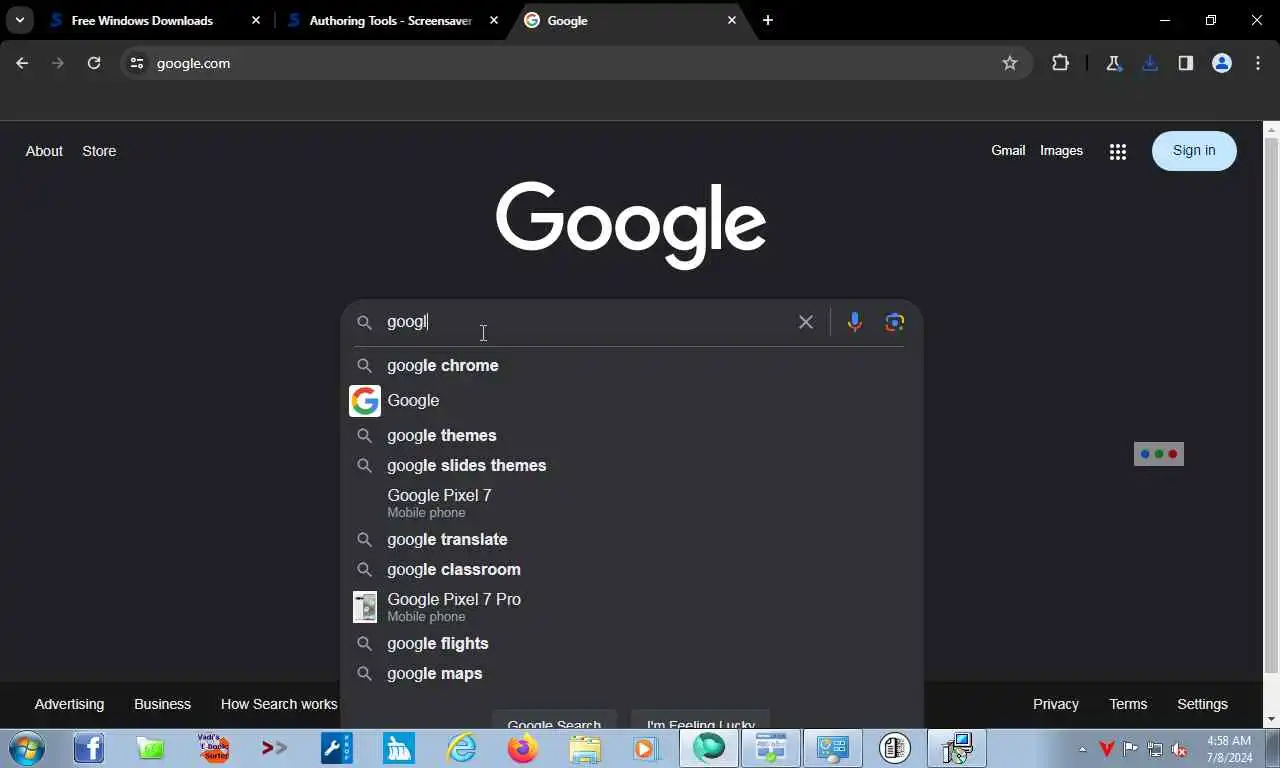
Task: Click inside the Google search input
Action: pyautogui.click(x=585, y=322)
